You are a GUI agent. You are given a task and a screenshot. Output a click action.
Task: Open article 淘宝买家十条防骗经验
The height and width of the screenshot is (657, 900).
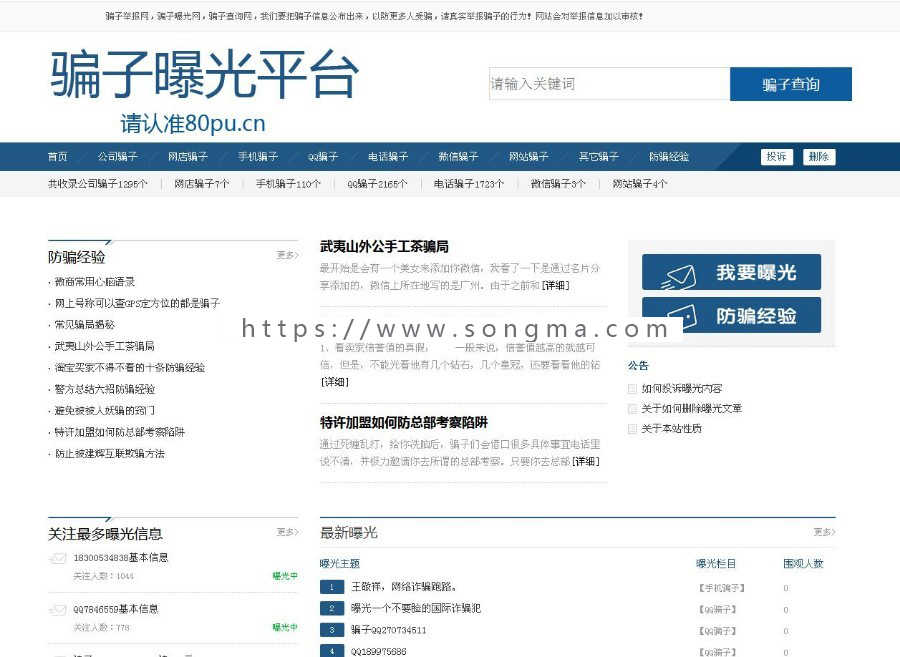click(130, 367)
